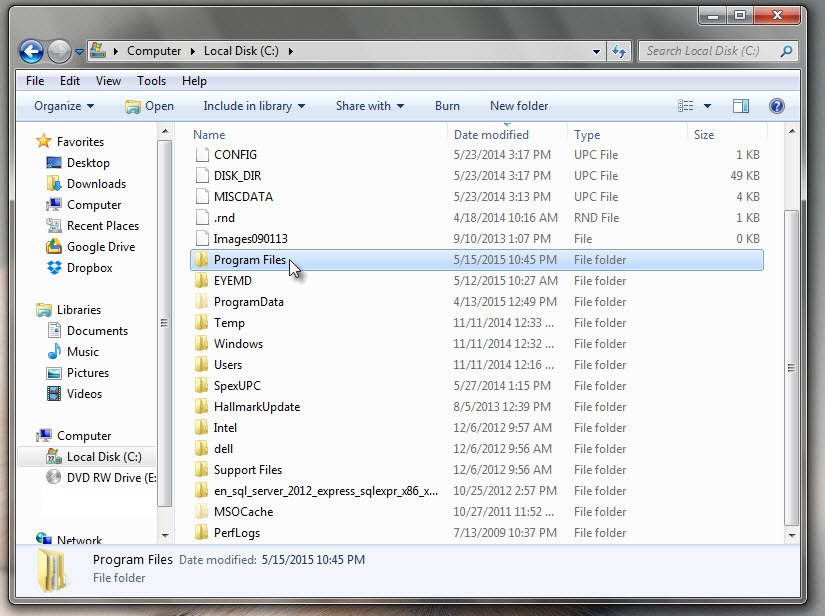The width and height of the screenshot is (825, 616).
Task: Open the Help menu
Action: pyautogui.click(x=194, y=81)
